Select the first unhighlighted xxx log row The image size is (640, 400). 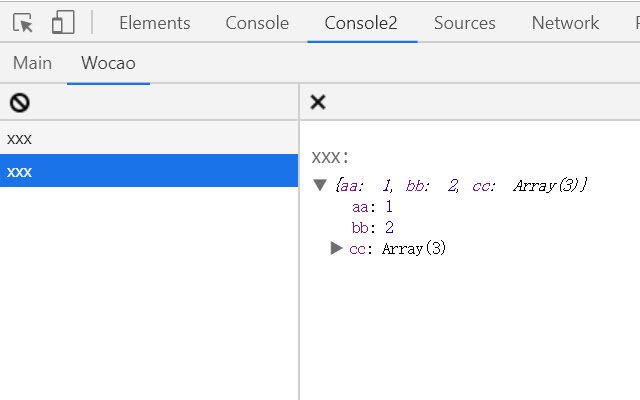149,139
